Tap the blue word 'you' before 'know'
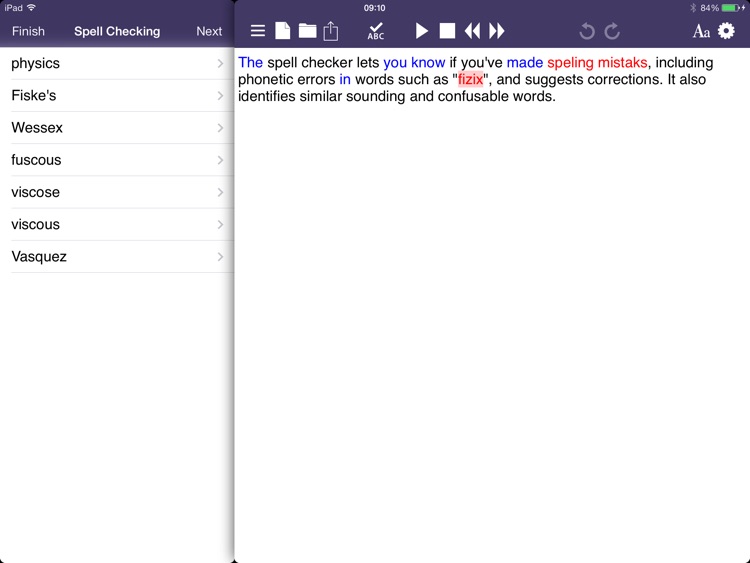 [395, 63]
